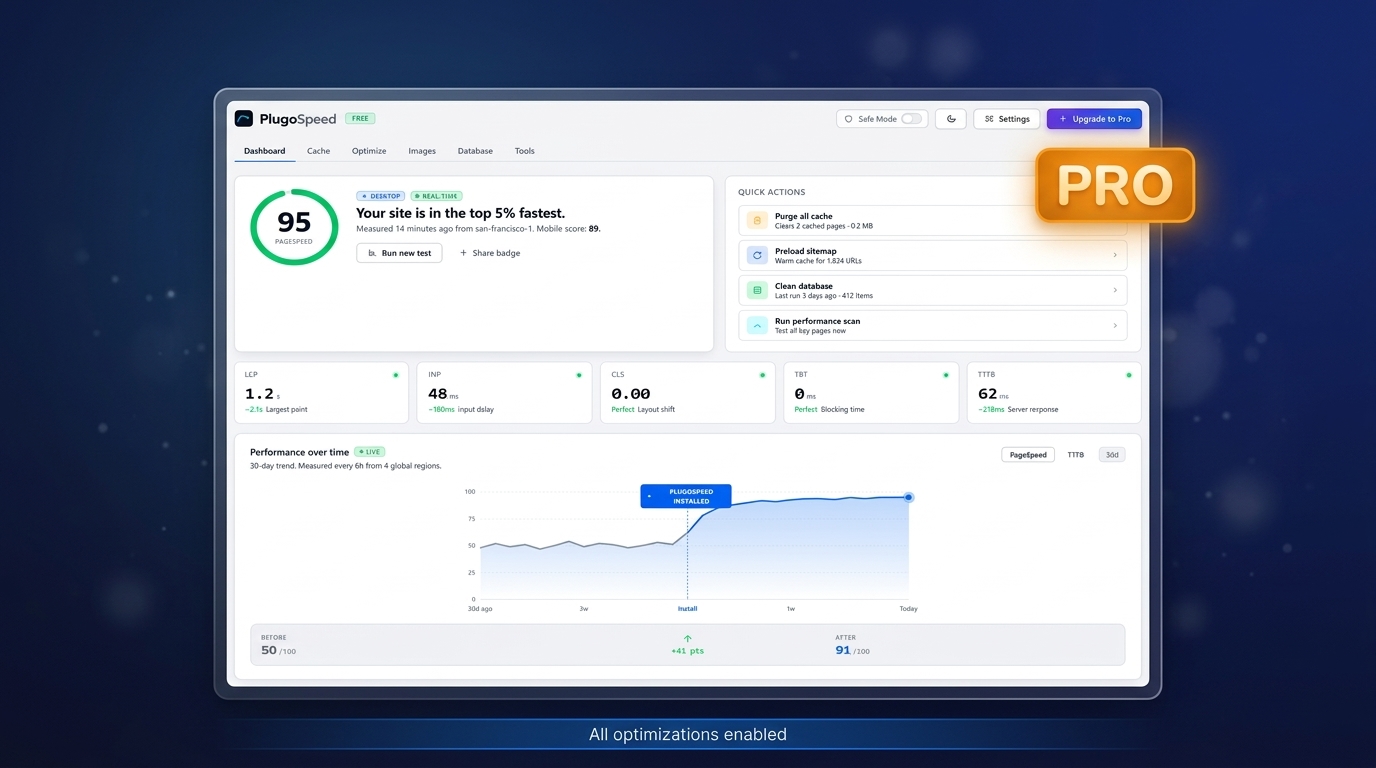Toggle dark mode with the moon icon
The width and height of the screenshot is (1376, 768).
pyautogui.click(x=951, y=119)
